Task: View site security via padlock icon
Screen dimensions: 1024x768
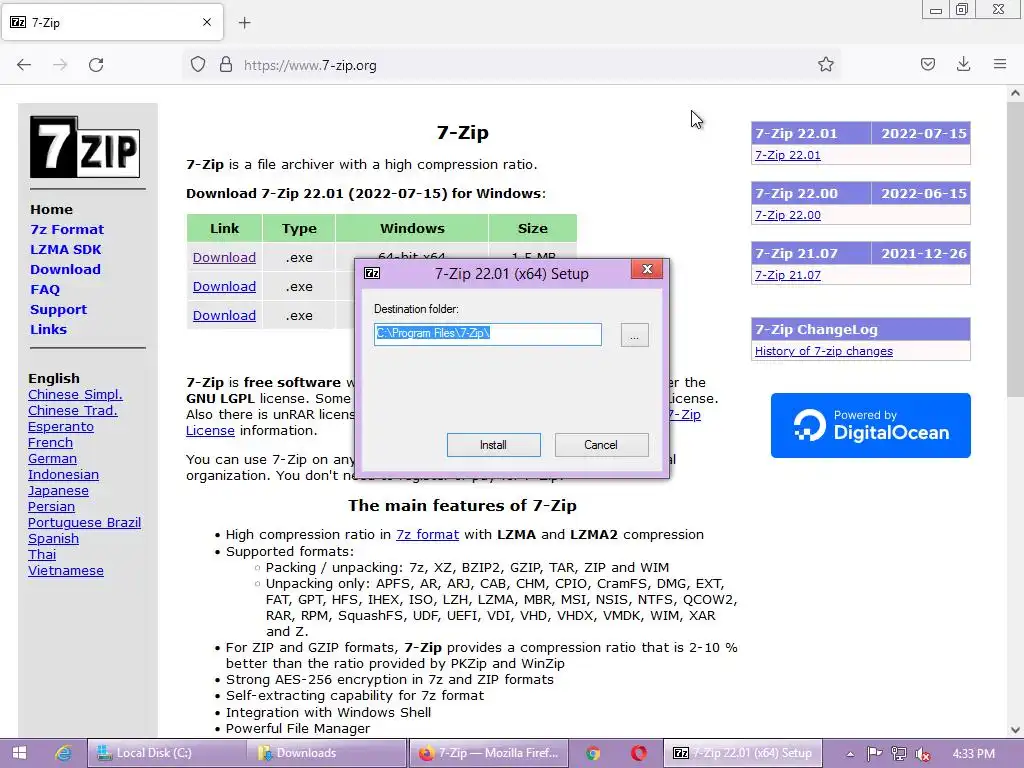Action: (226, 65)
